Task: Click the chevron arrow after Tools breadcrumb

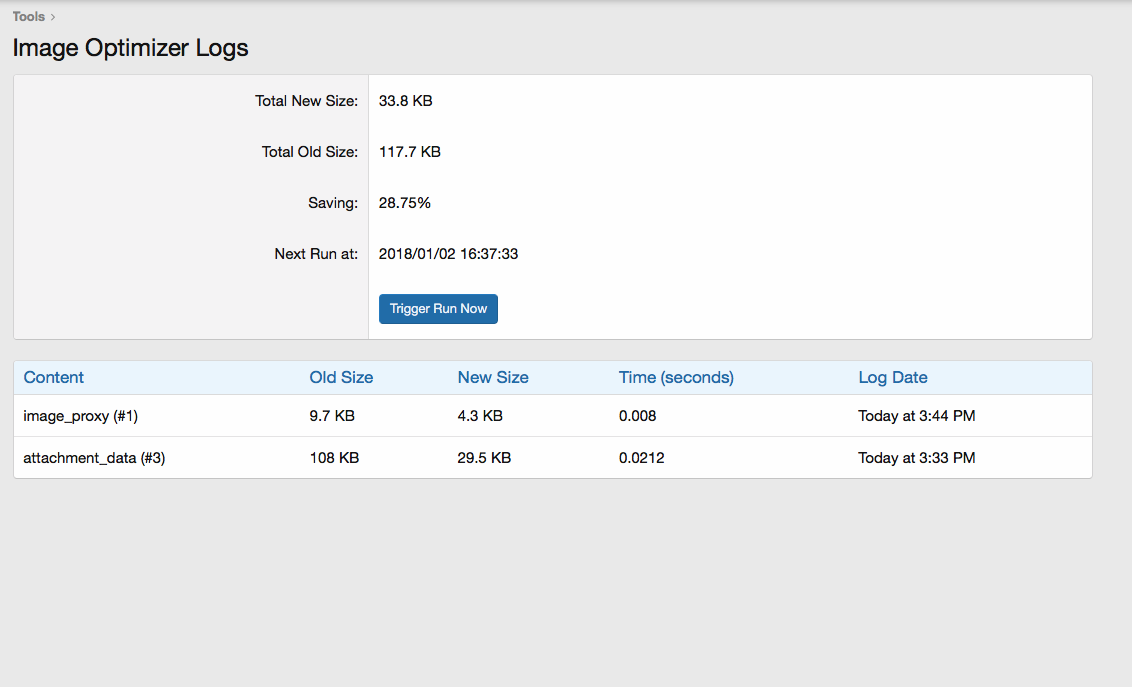Action: [x=53, y=17]
